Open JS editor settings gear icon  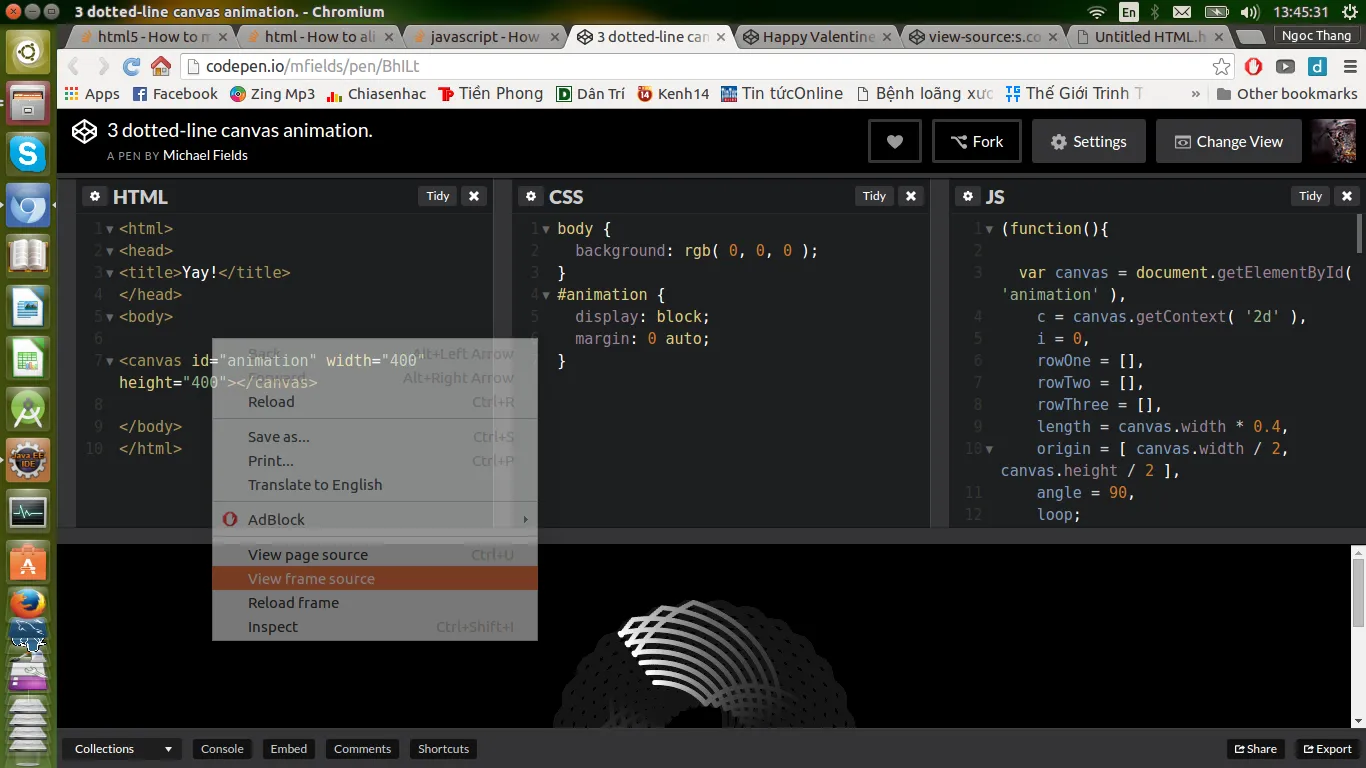(968, 196)
